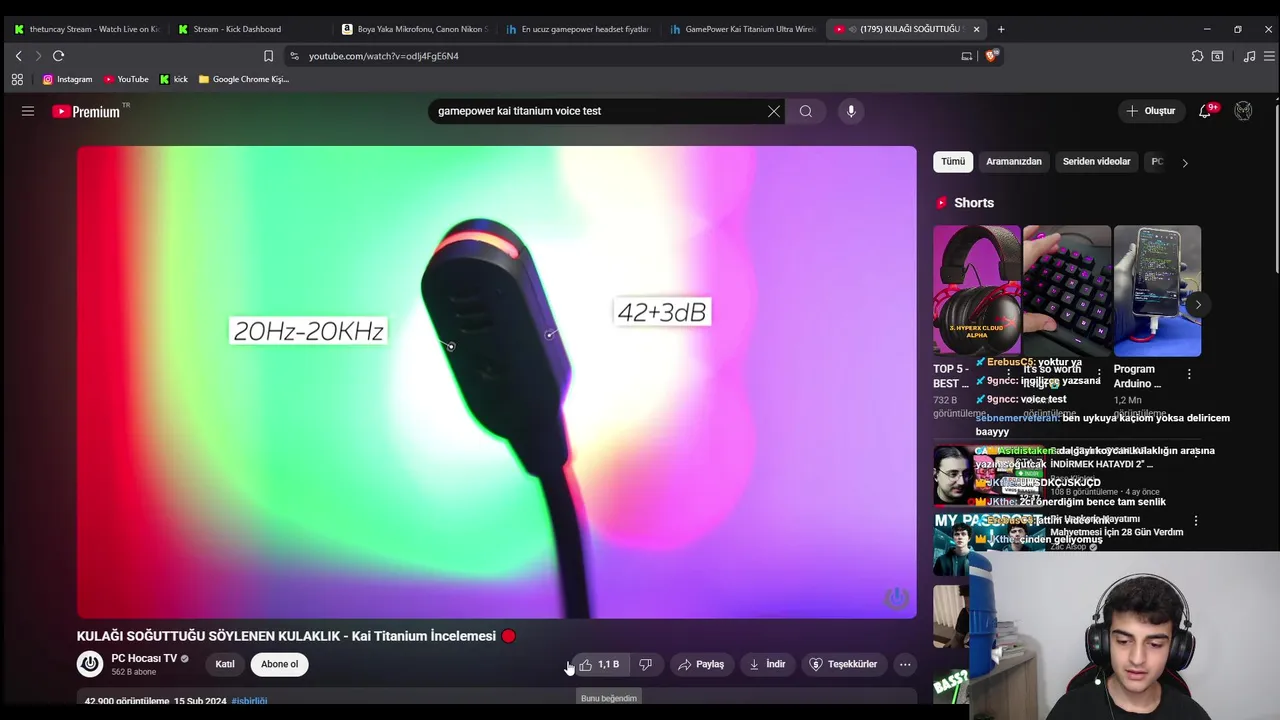The width and height of the screenshot is (1280, 720).
Task: Open the notifications bell
Action: tap(1205, 111)
